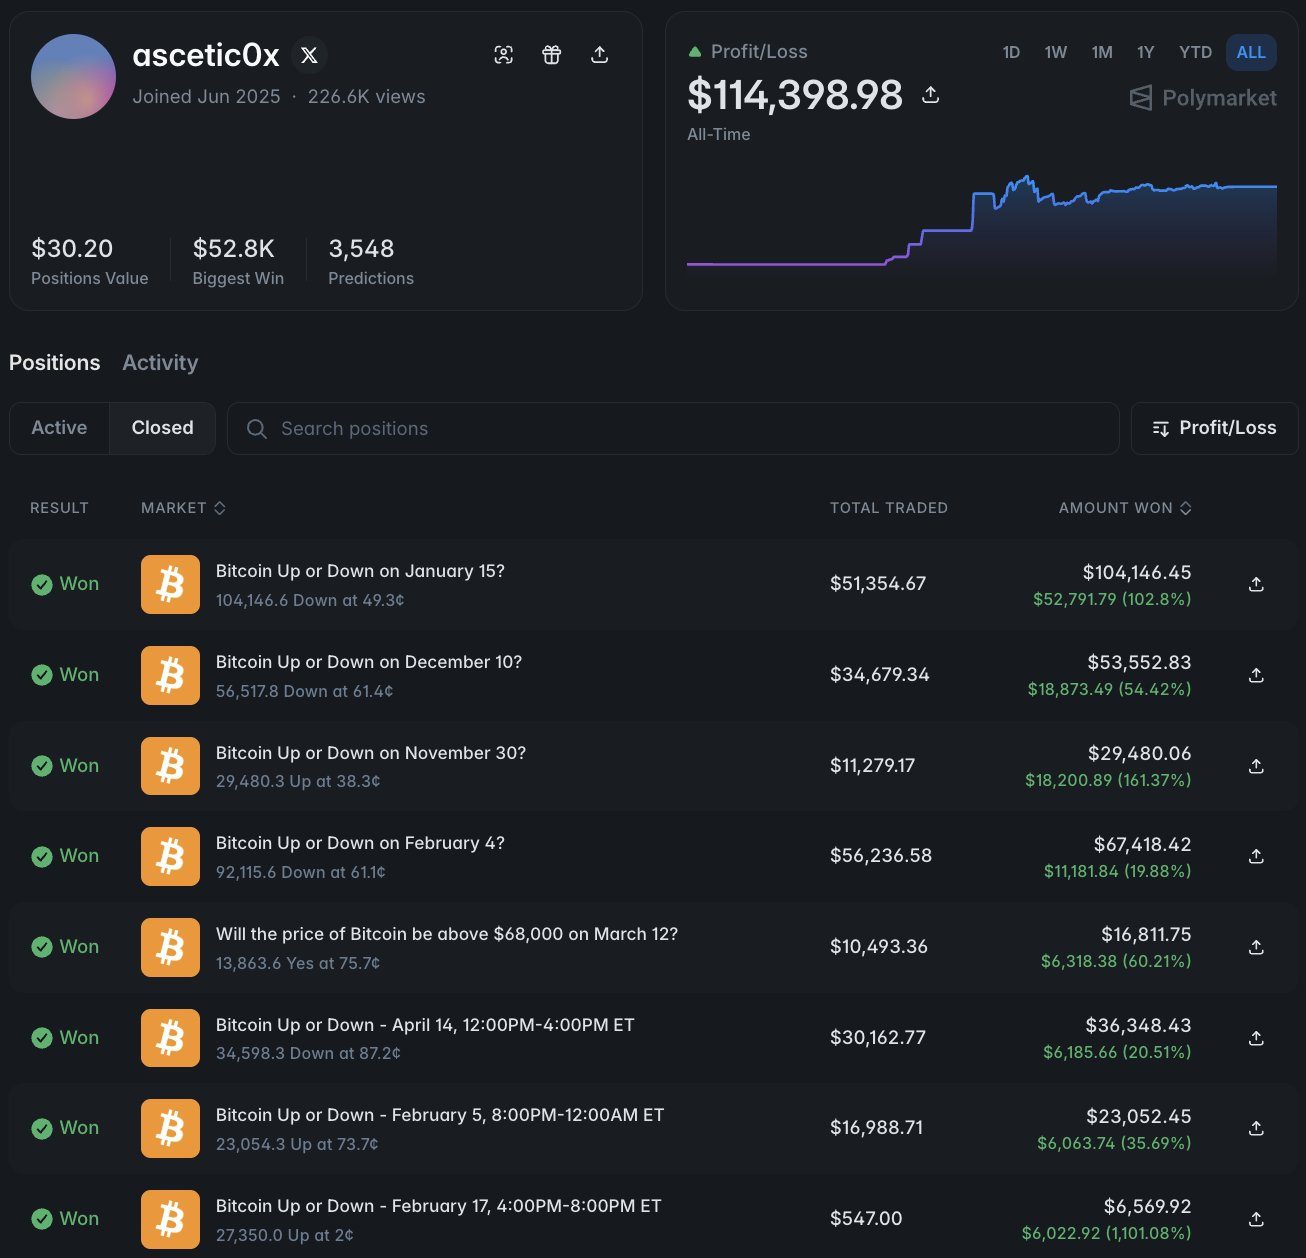Share the February 17 4:00PM-8:00PM position

(1257, 1219)
